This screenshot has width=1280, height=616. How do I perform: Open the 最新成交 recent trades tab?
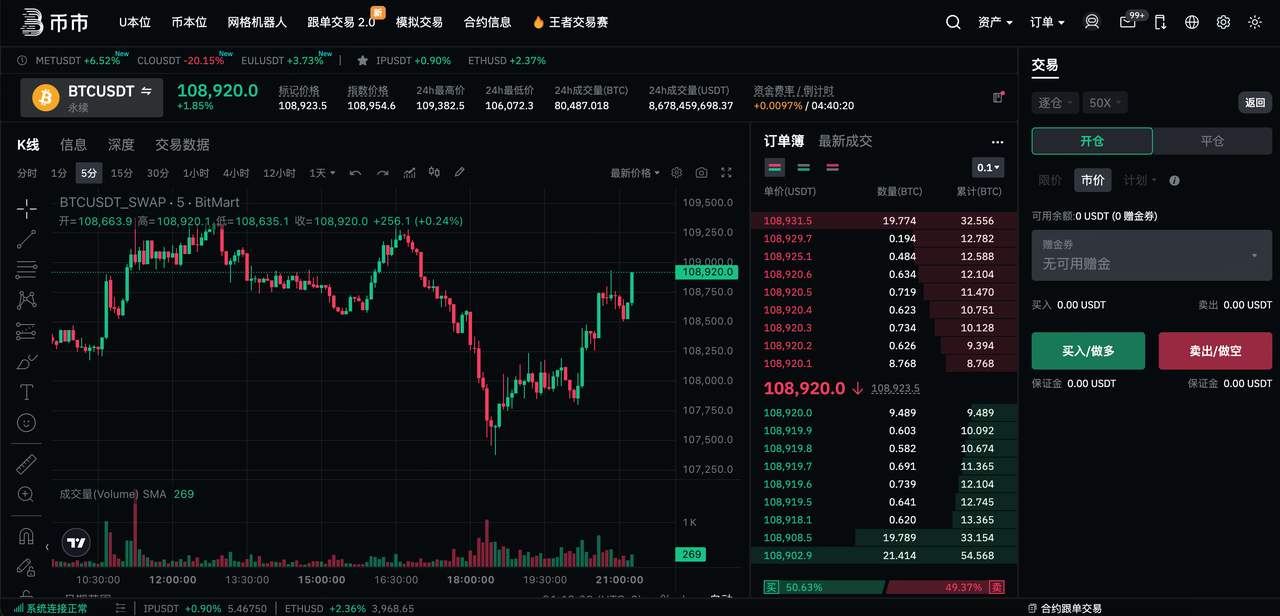tap(845, 141)
